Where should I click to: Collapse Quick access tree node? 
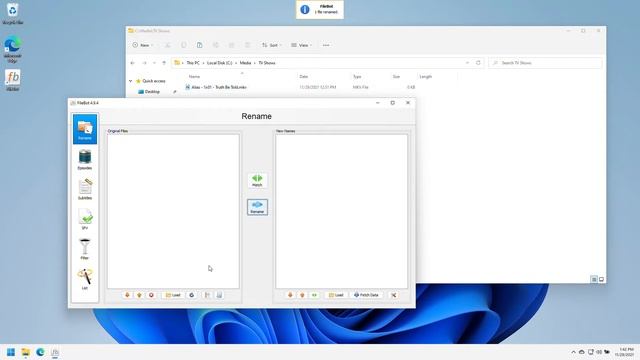(x=131, y=81)
